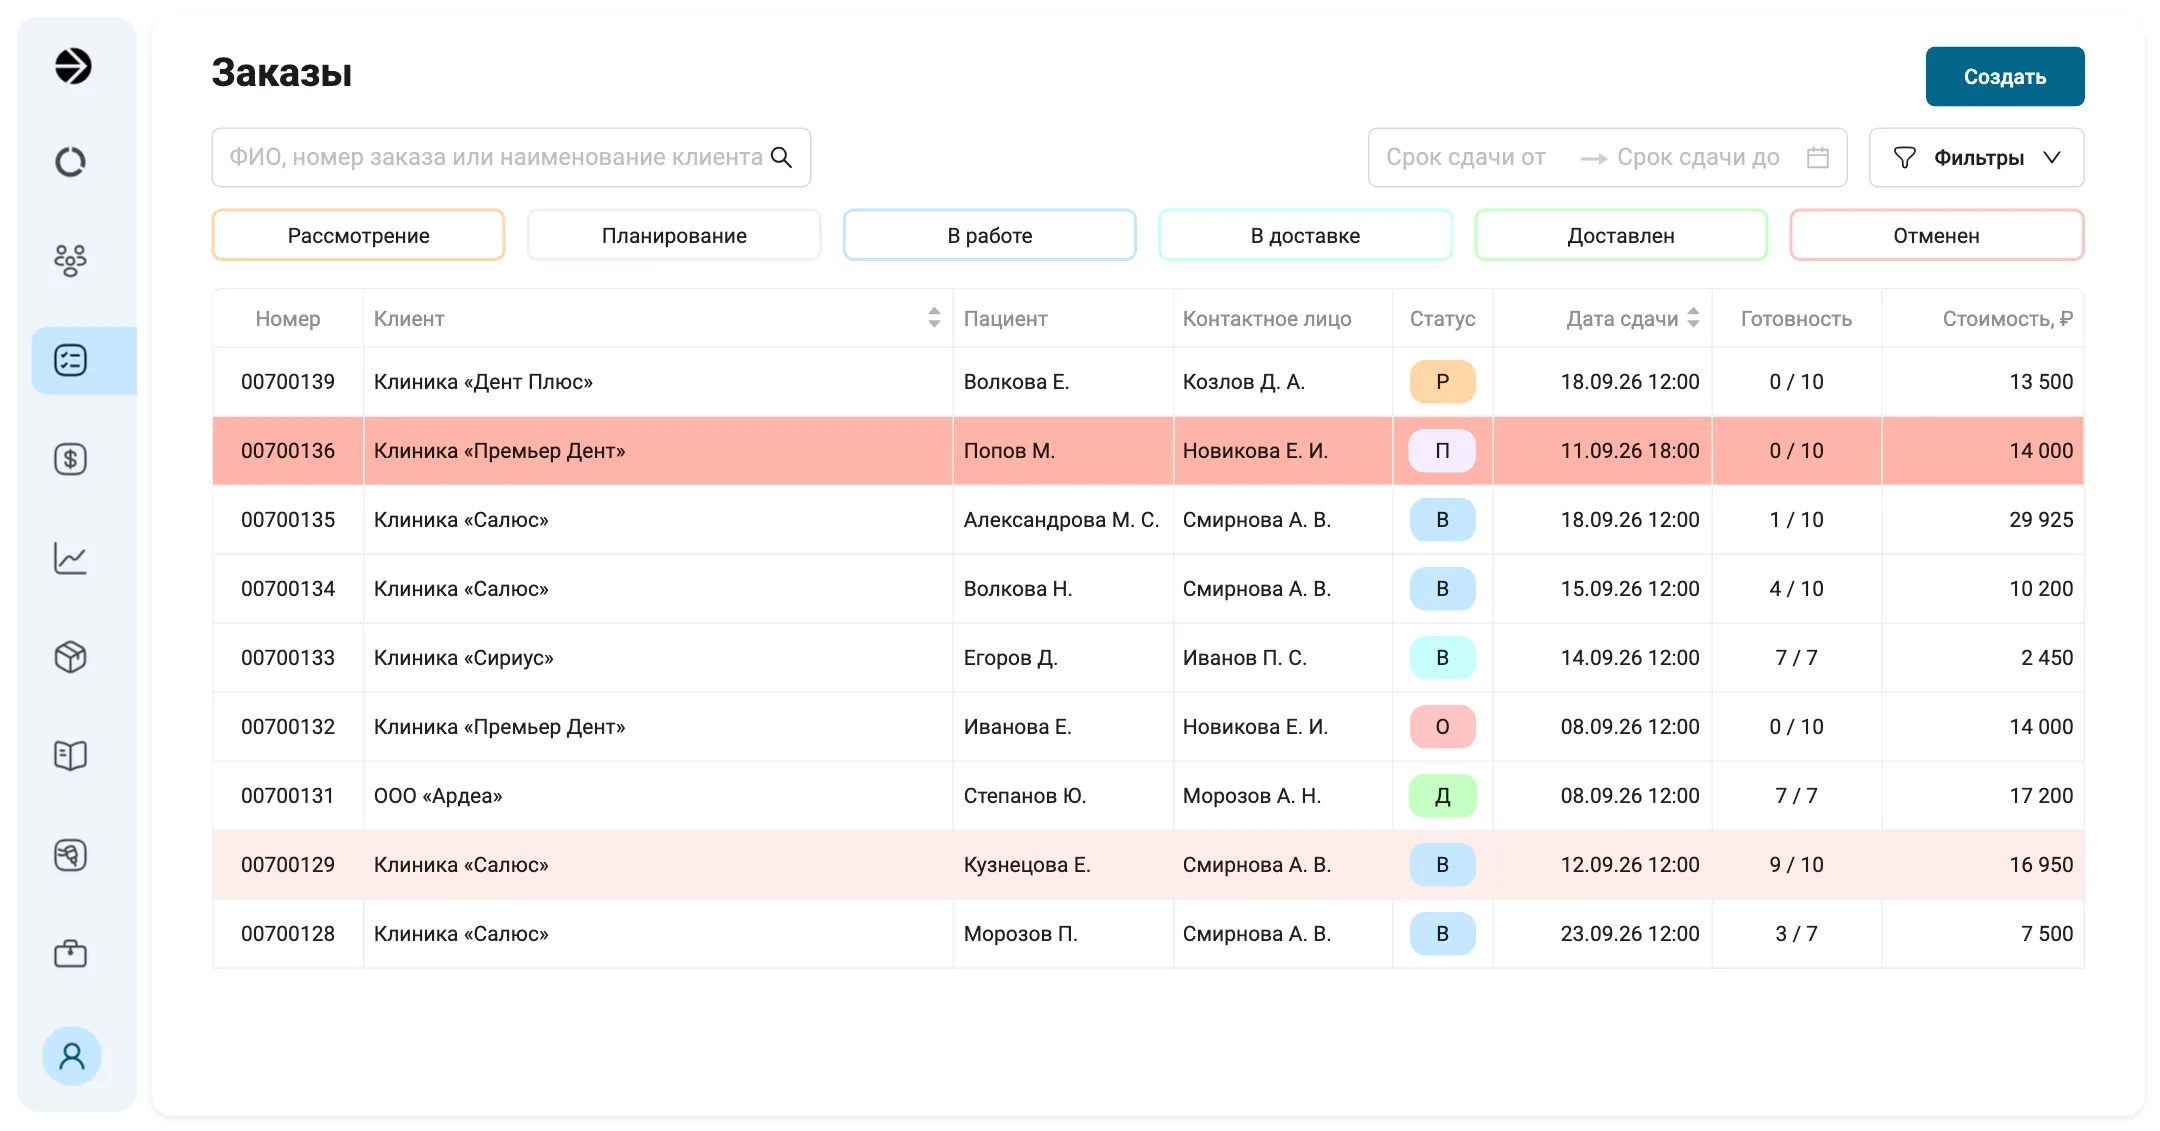The image size is (2160, 1131).
Task: Click the search magnifier icon
Action: 782,157
